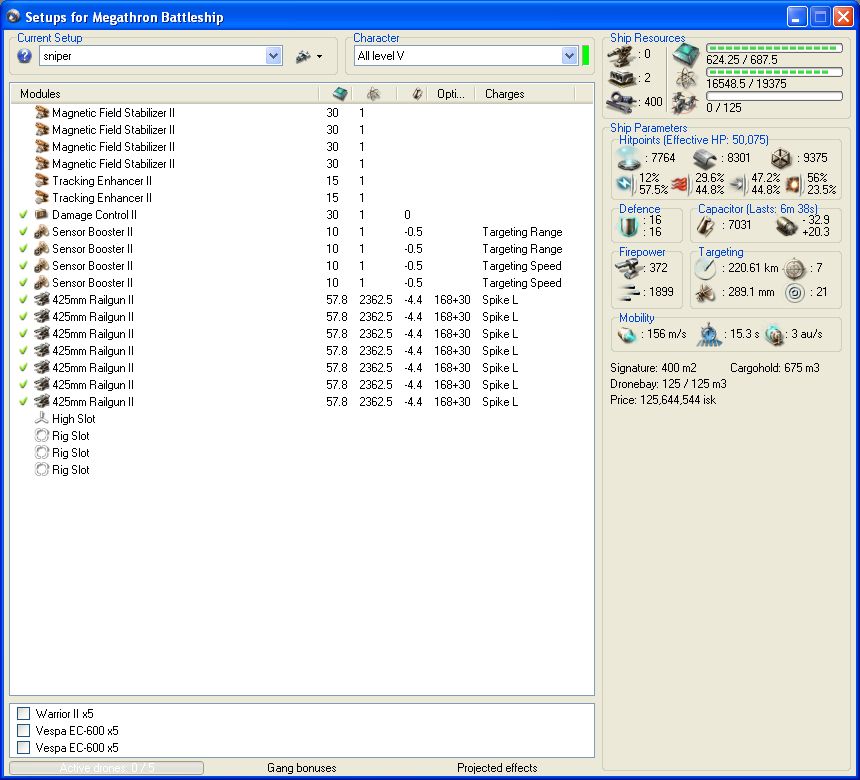The image size is (860, 780).
Task: Click the Opti... column header
Action: (451, 94)
